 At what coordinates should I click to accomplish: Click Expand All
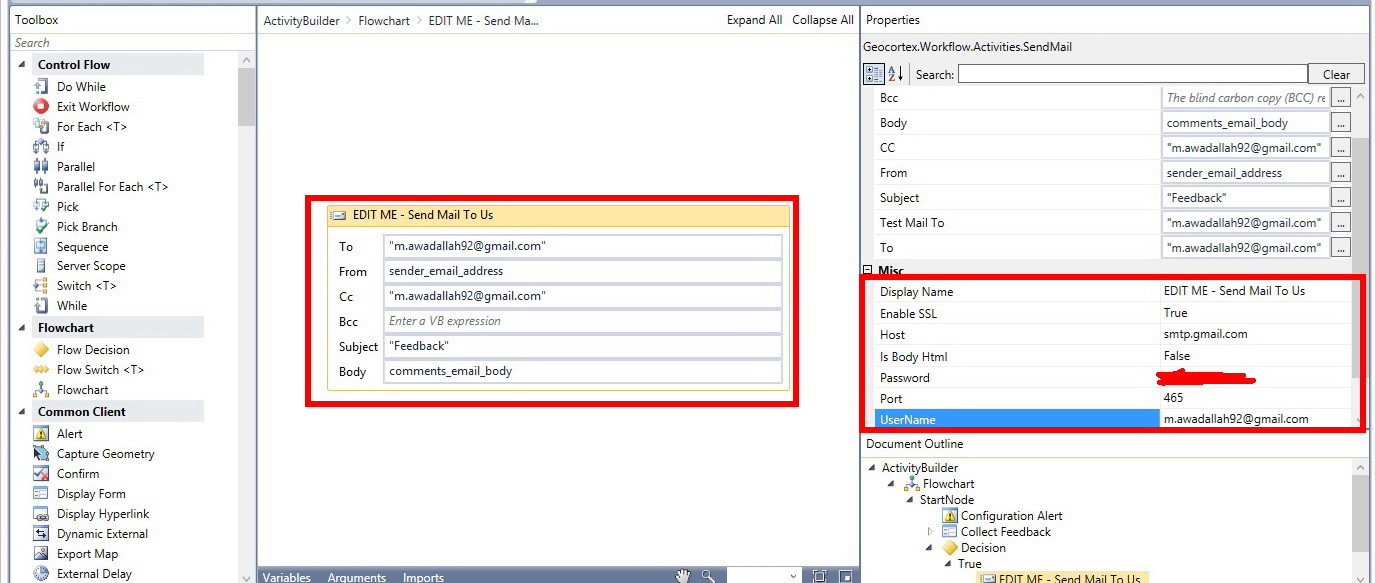pos(755,20)
